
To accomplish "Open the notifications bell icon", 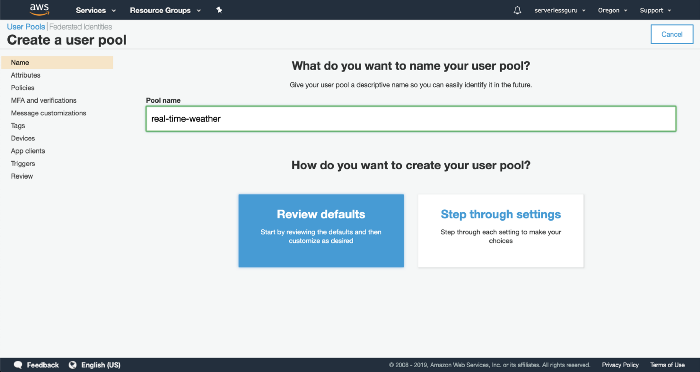I will 517,10.
